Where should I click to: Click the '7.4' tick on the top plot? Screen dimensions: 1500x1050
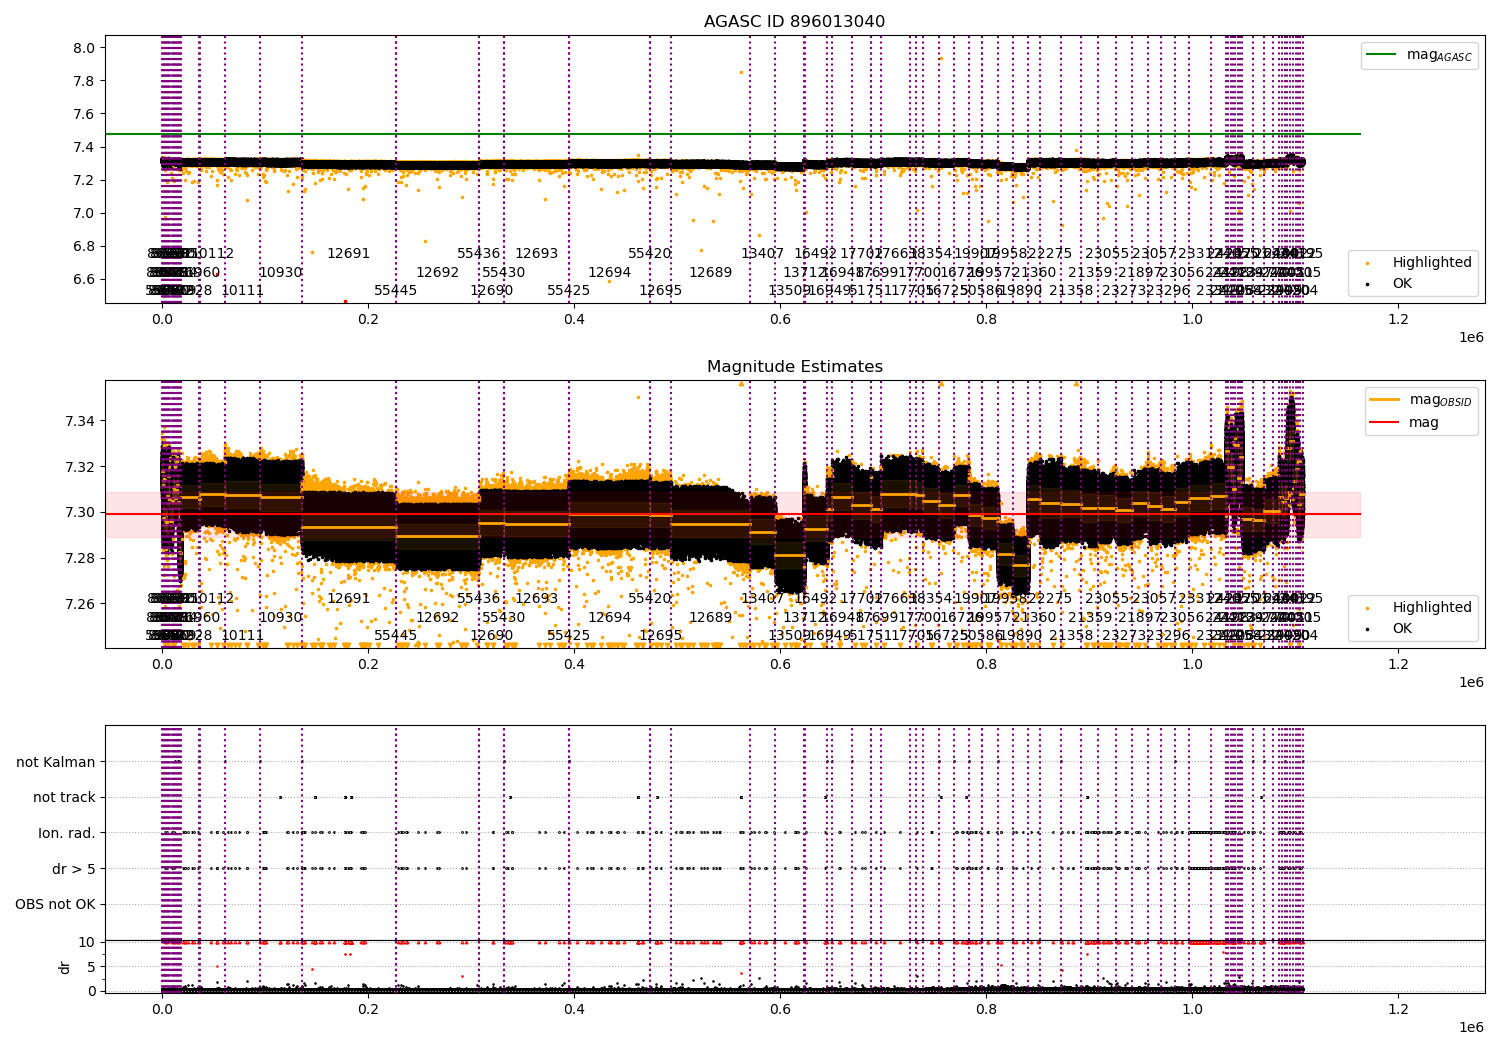pyautogui.click(x=84, y=147)
